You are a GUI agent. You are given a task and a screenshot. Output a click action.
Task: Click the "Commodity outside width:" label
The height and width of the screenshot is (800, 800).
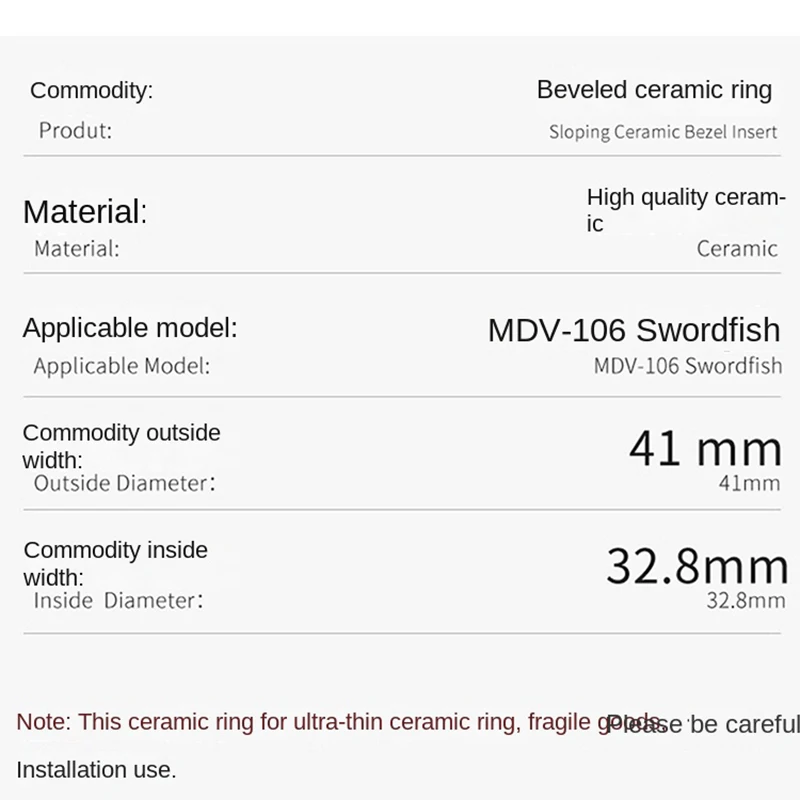point(121,446)
